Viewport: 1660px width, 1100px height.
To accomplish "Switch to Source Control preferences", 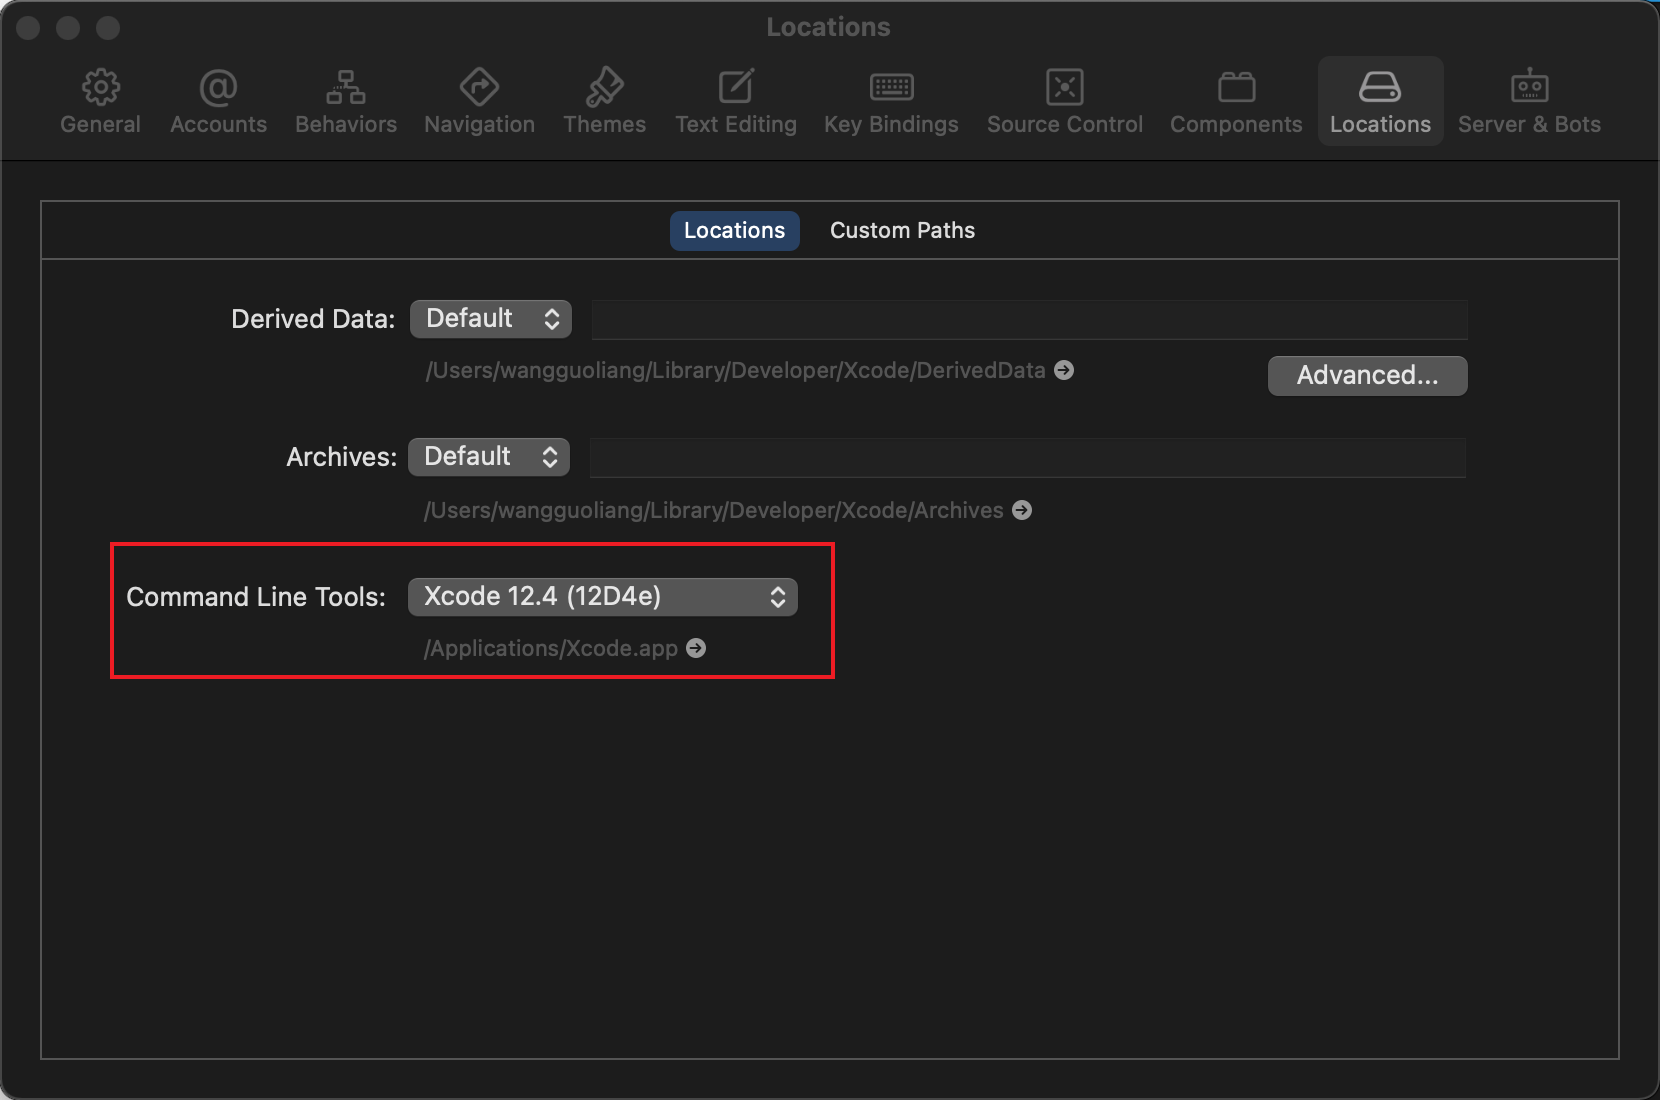I will (1064, 100).
